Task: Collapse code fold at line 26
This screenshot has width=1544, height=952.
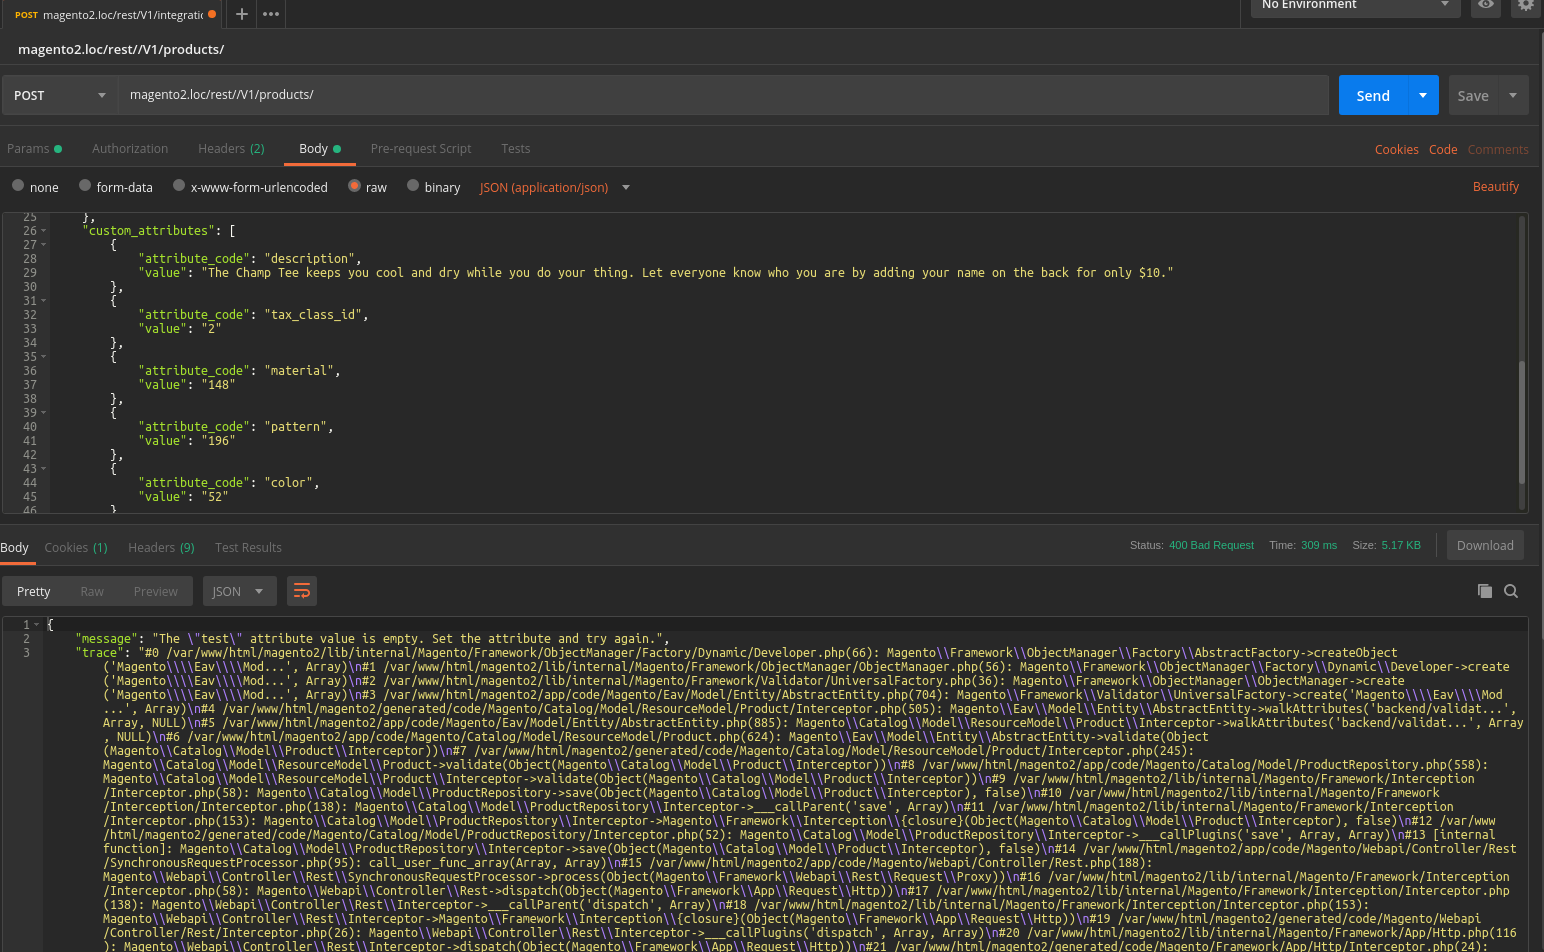Action: tap(43, 231)
